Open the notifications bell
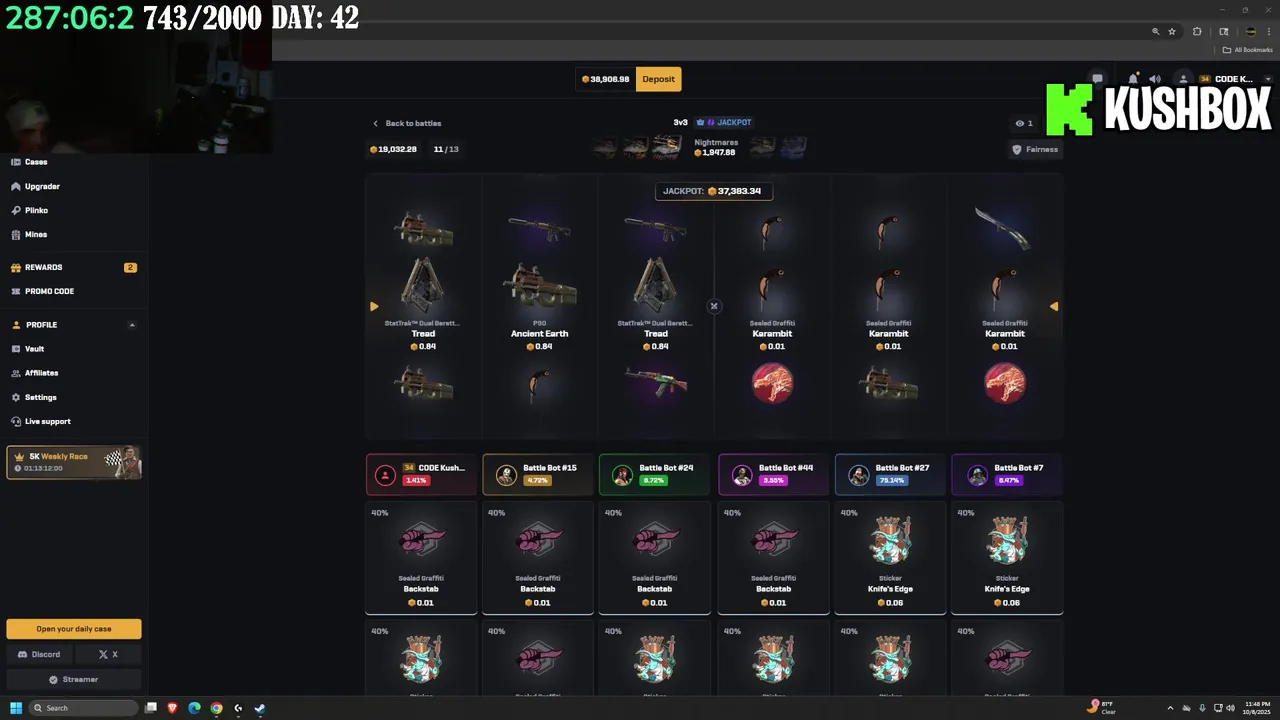Screen dimensions: 1280x720 1133,79
